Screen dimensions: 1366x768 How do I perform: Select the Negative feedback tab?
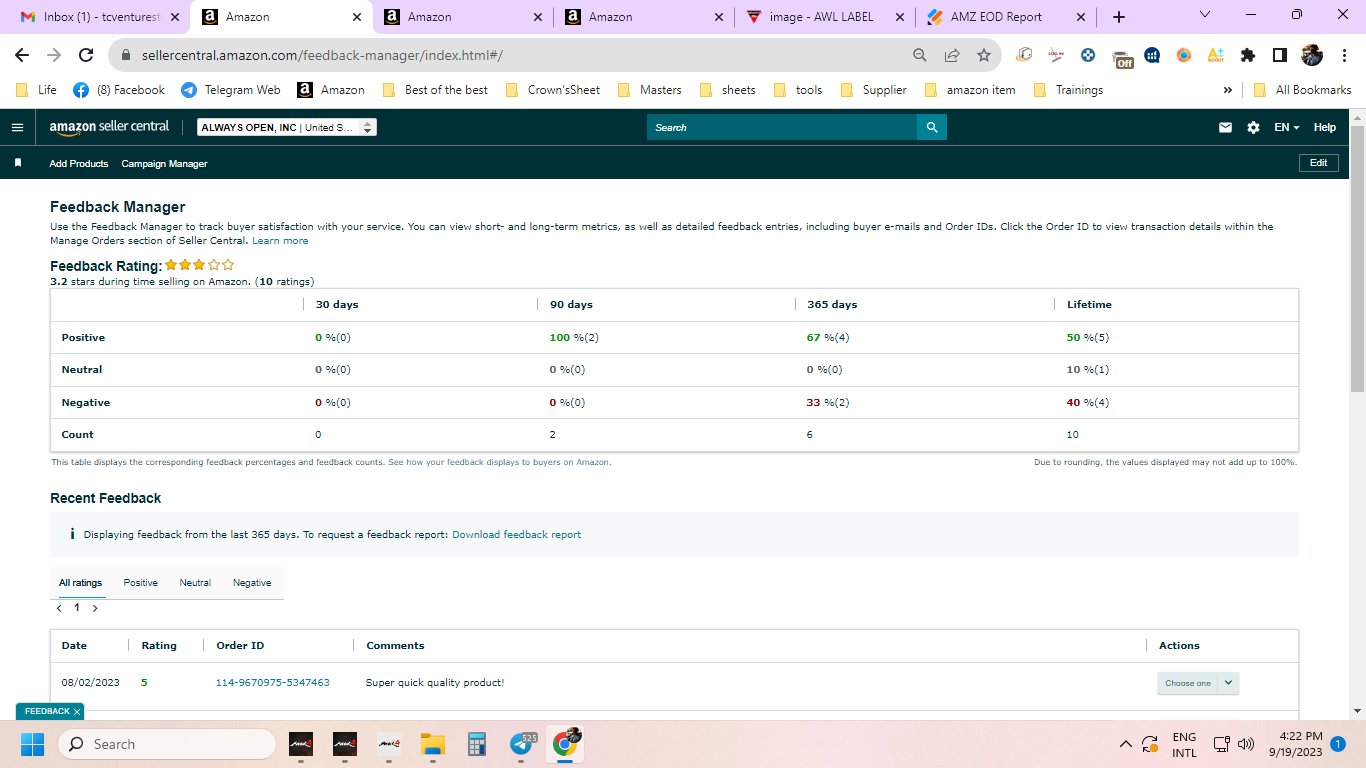[252, 583]
